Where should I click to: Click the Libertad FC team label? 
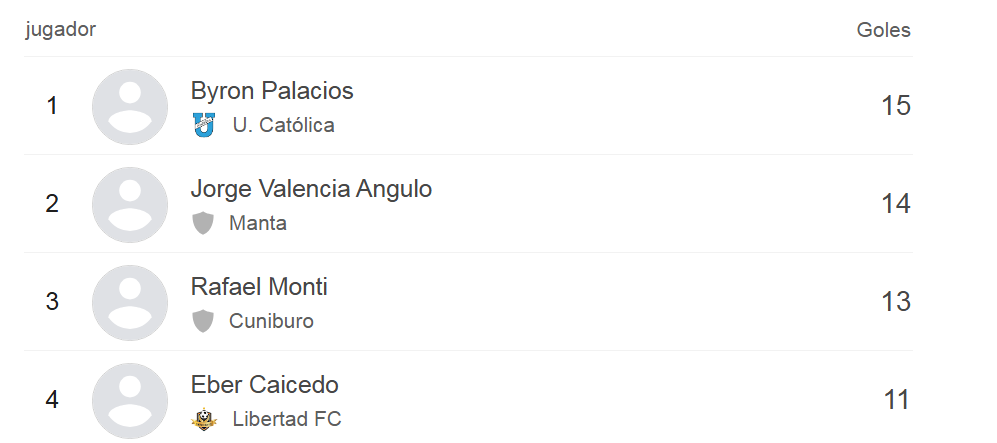(x=287, y=419)
